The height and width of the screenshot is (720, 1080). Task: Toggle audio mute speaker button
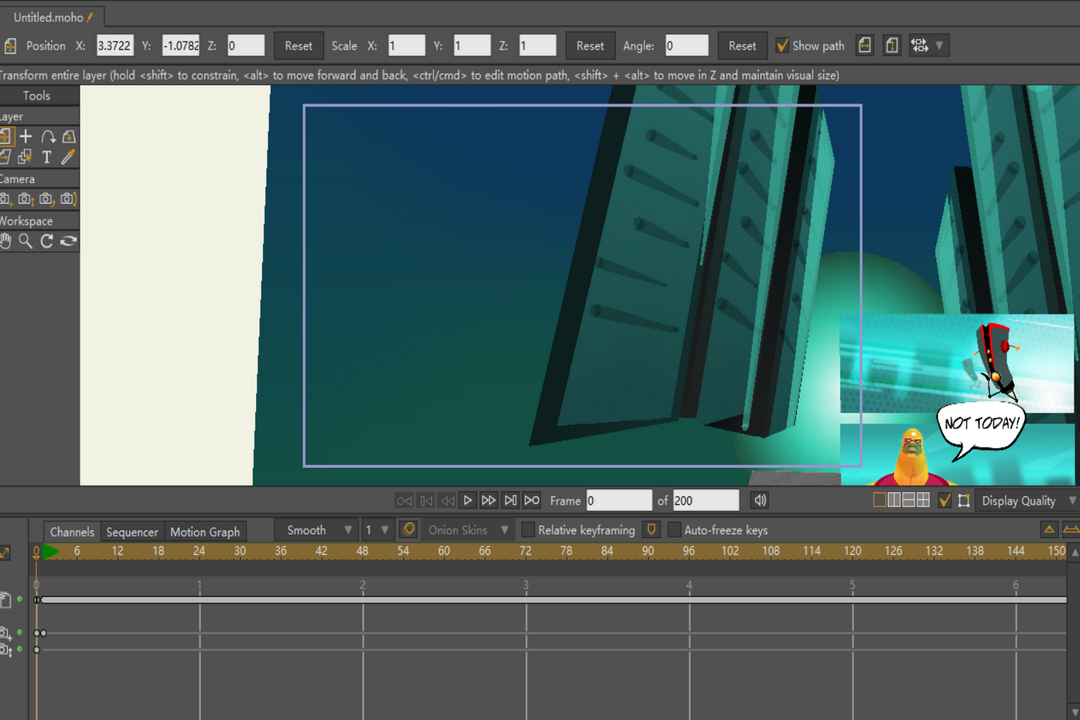click(760, 500)
